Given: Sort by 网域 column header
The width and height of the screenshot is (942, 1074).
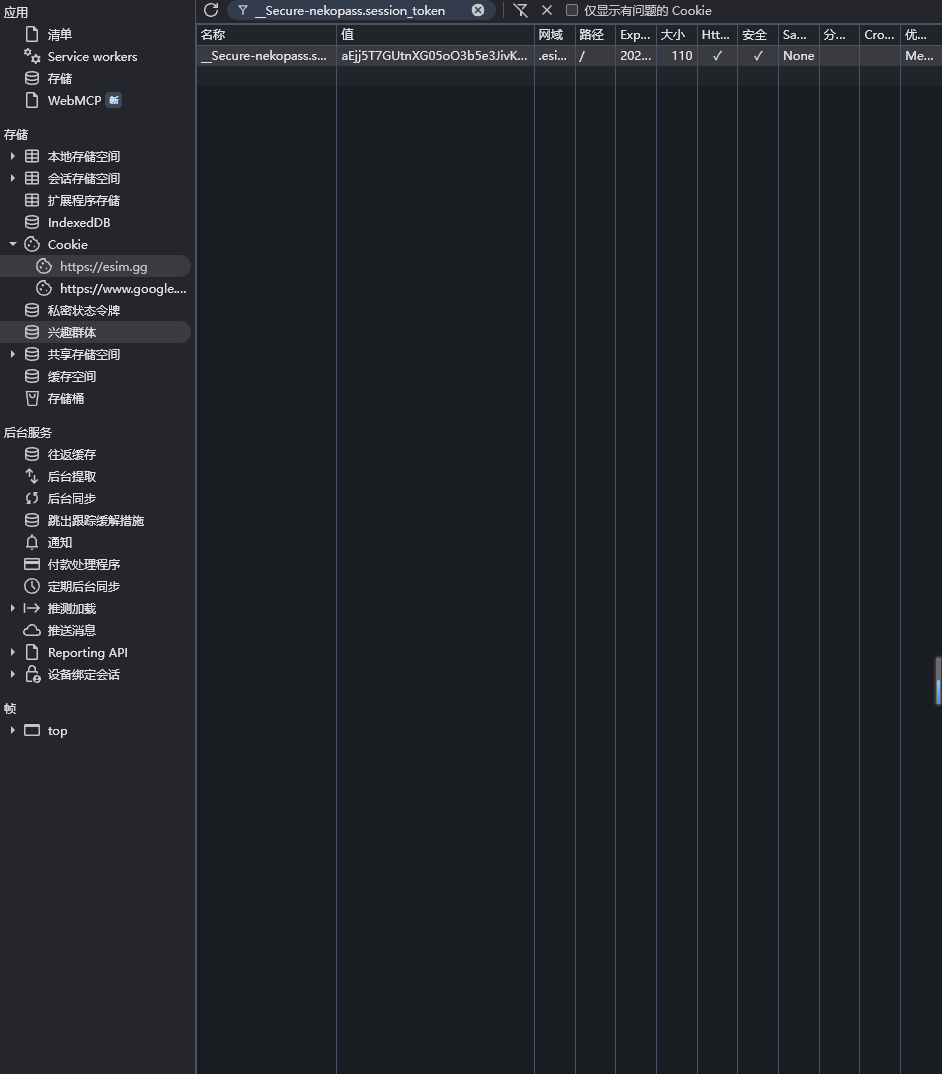Looking at the screenshot, I should [554, 34].
